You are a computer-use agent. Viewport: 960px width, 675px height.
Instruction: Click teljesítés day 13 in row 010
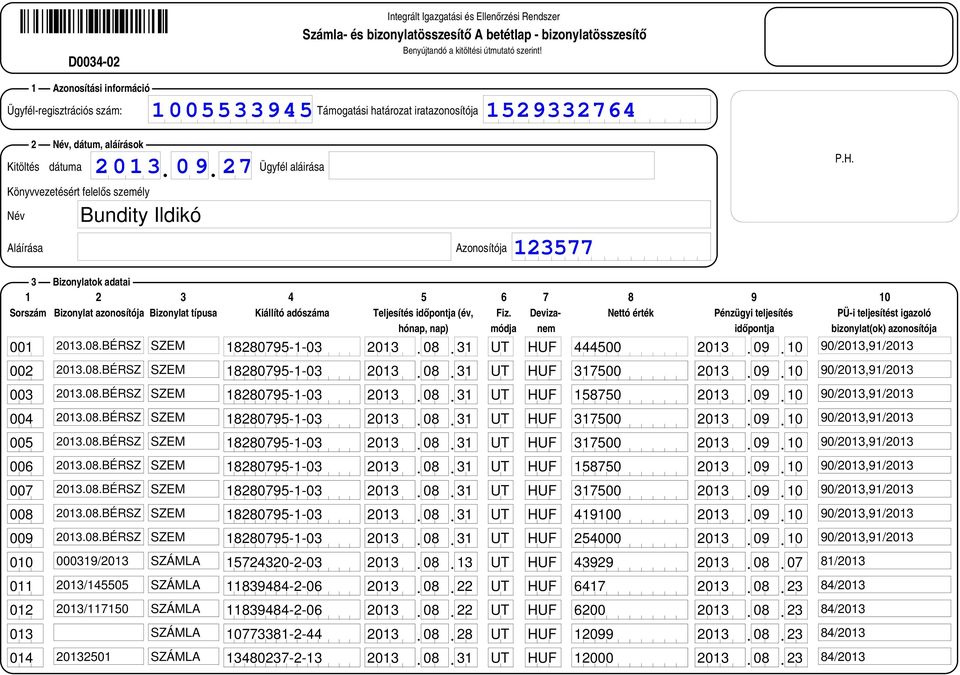point(465,562)
